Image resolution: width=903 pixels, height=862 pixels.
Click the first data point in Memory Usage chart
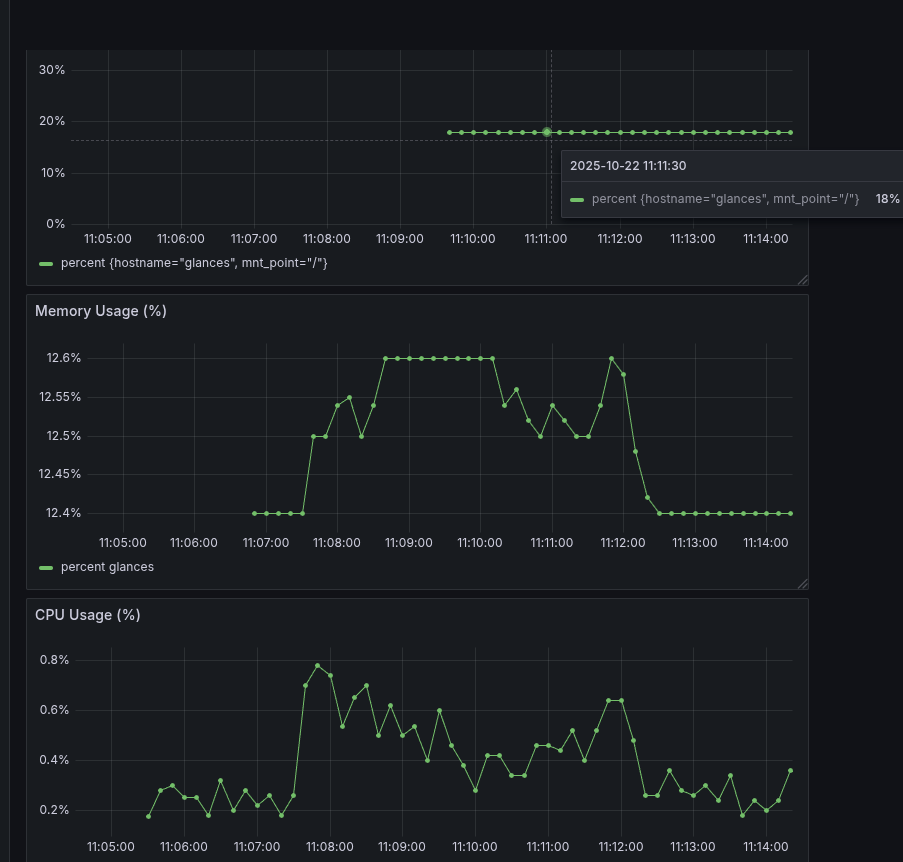tap(254, 513)
